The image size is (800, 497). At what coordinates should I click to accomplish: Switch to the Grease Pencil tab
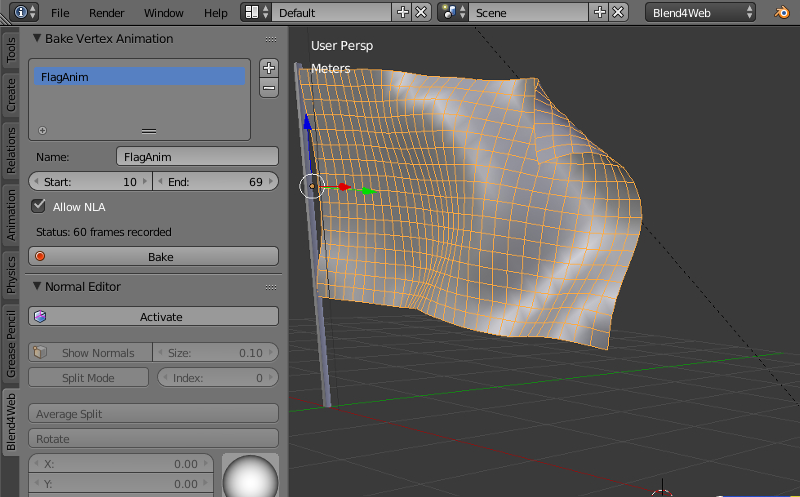(x=11, y=344)
